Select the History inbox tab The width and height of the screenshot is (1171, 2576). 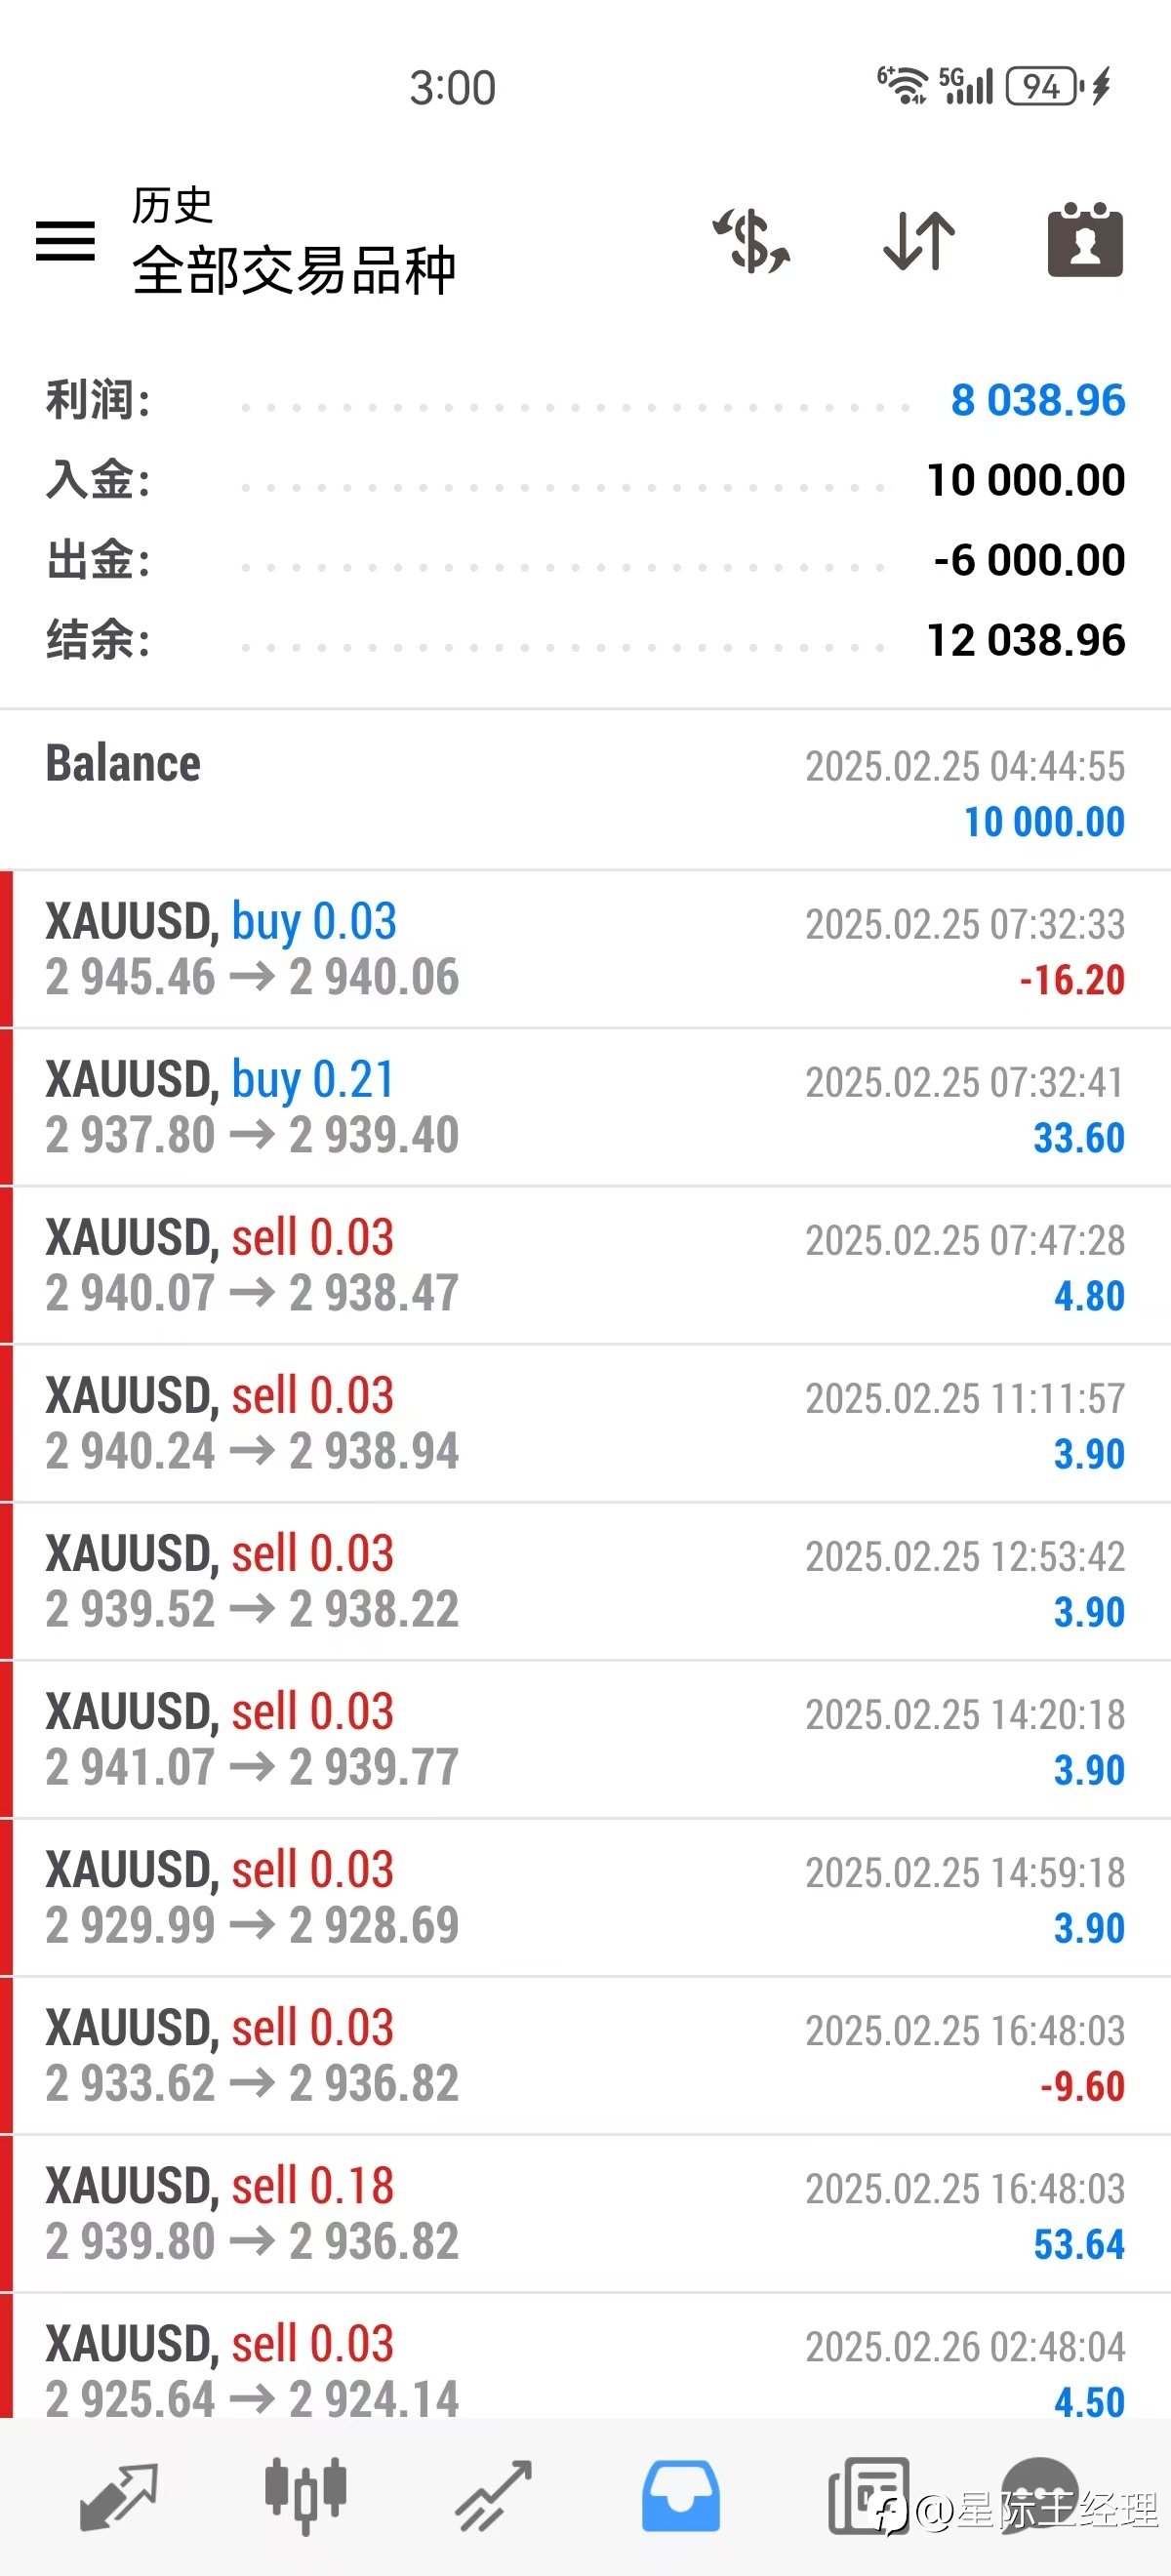[x=680, y=2497]
